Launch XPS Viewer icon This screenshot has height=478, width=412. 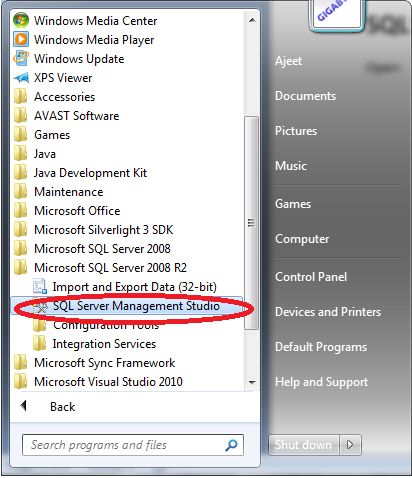pos(21,78)
